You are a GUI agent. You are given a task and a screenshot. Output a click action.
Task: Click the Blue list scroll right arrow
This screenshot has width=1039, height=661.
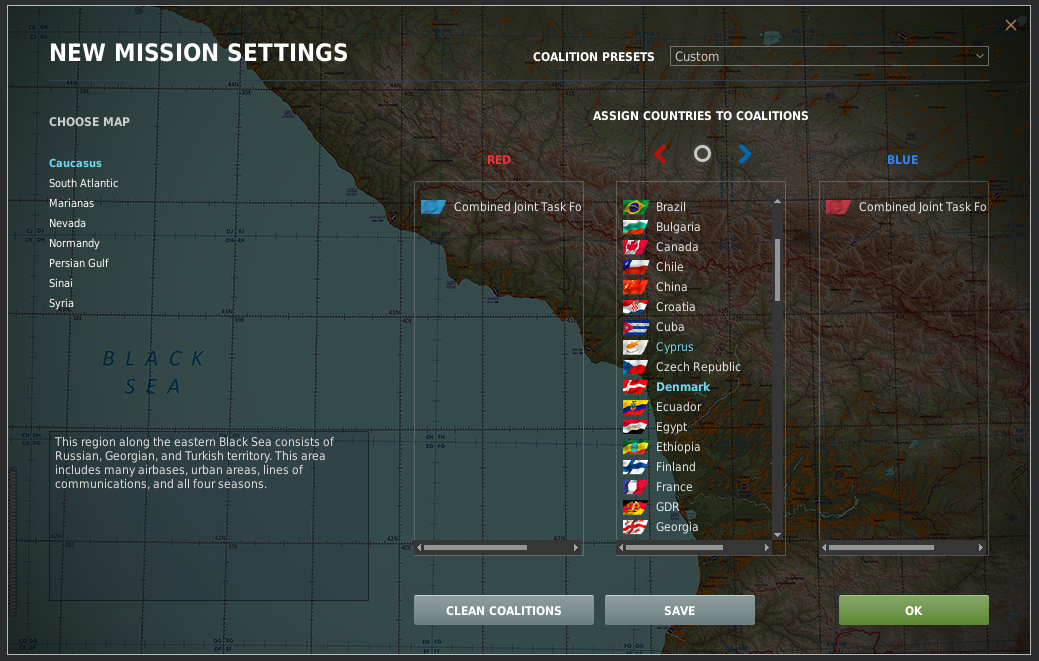[981, 548]
